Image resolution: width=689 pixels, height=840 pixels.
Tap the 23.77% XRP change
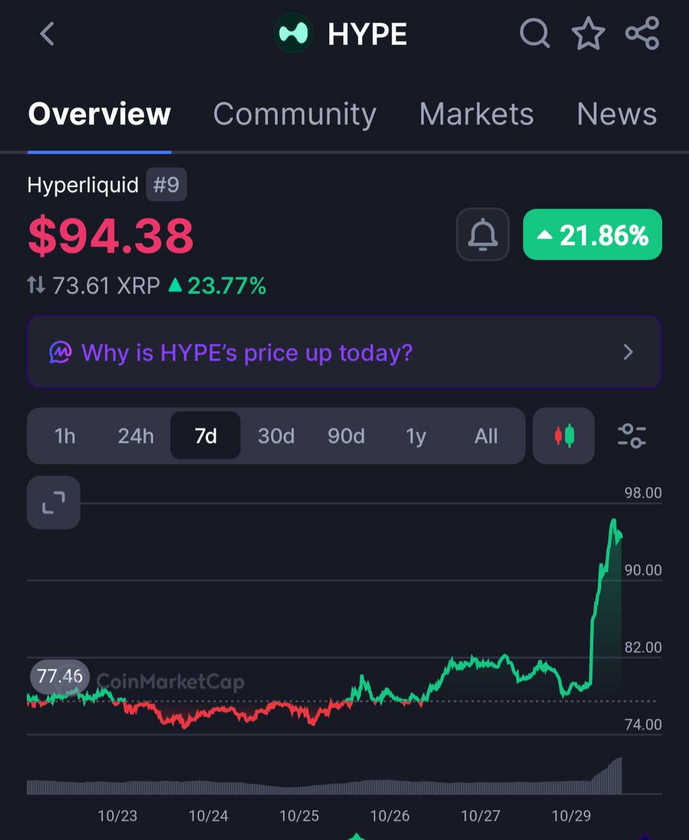(218, 286)
